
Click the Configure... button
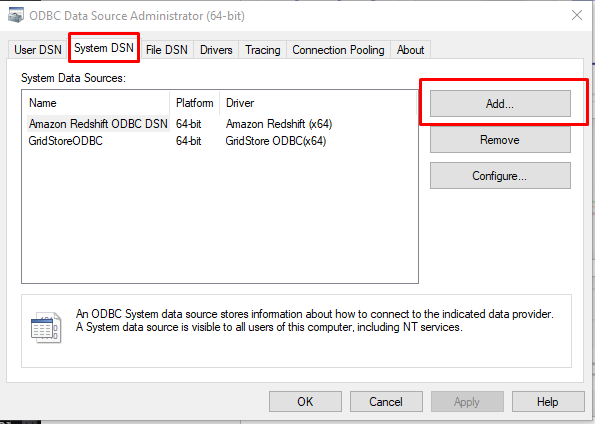[x=500, y=176]
